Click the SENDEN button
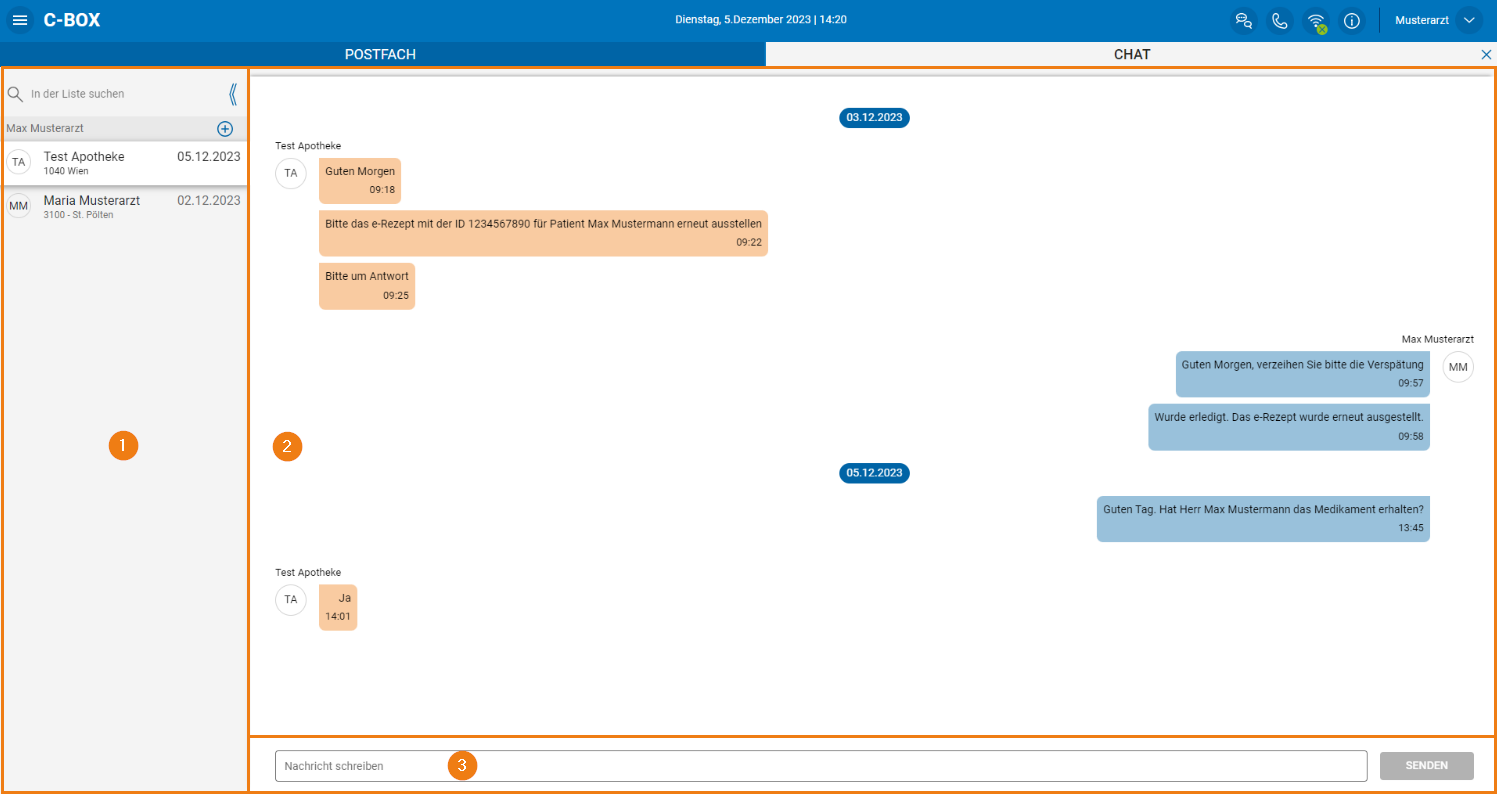 1427,766
